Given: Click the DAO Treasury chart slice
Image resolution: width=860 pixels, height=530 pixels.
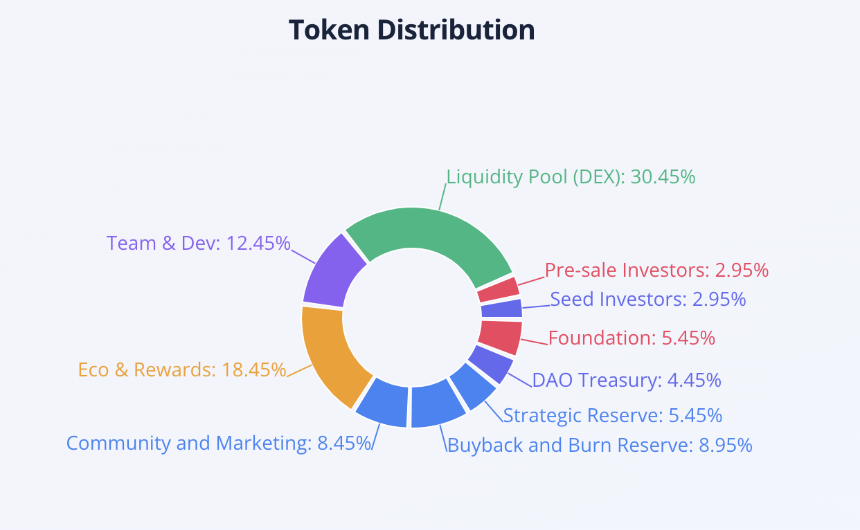Looking at the screenshot, I should [491, 364].
